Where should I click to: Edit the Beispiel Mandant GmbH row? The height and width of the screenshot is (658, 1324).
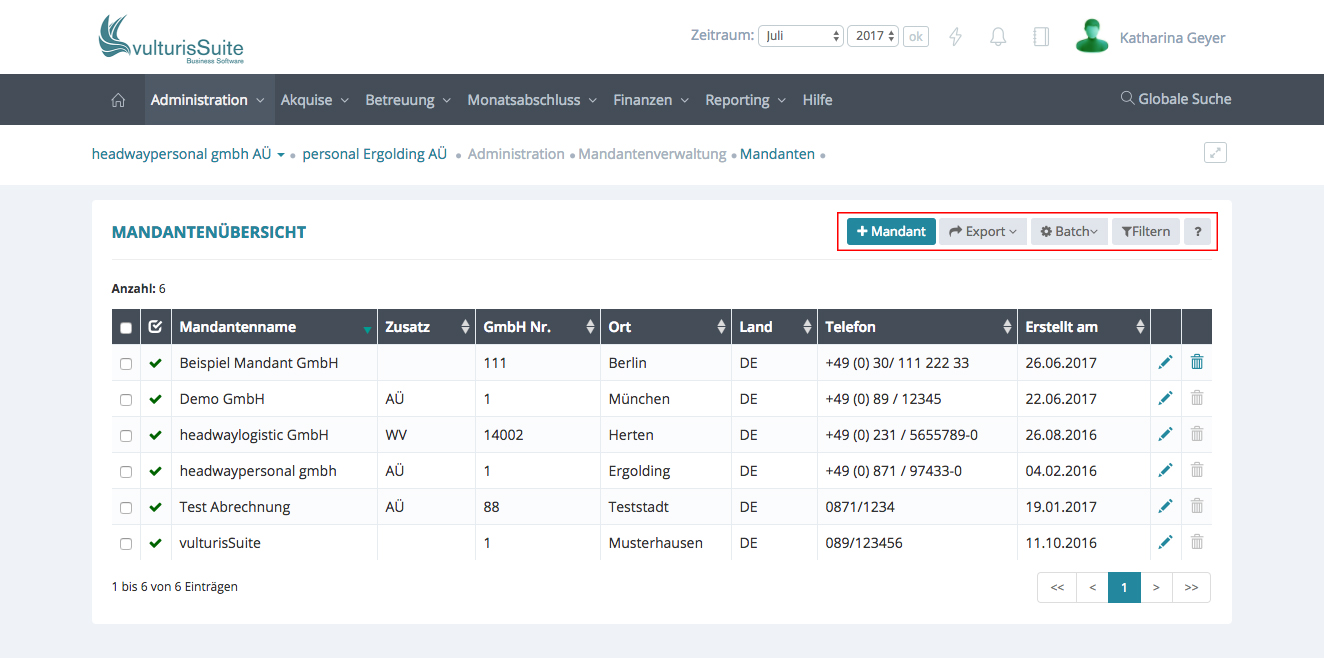1165,363
